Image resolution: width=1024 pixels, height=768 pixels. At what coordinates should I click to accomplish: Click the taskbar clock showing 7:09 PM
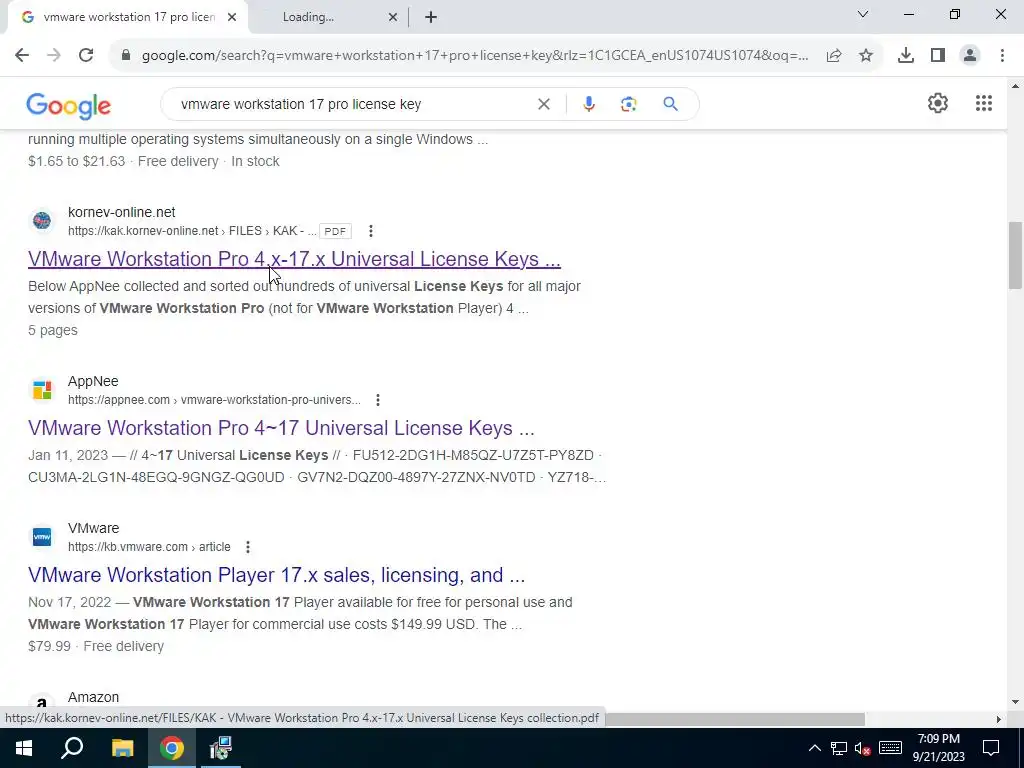(x=938, y=748)
